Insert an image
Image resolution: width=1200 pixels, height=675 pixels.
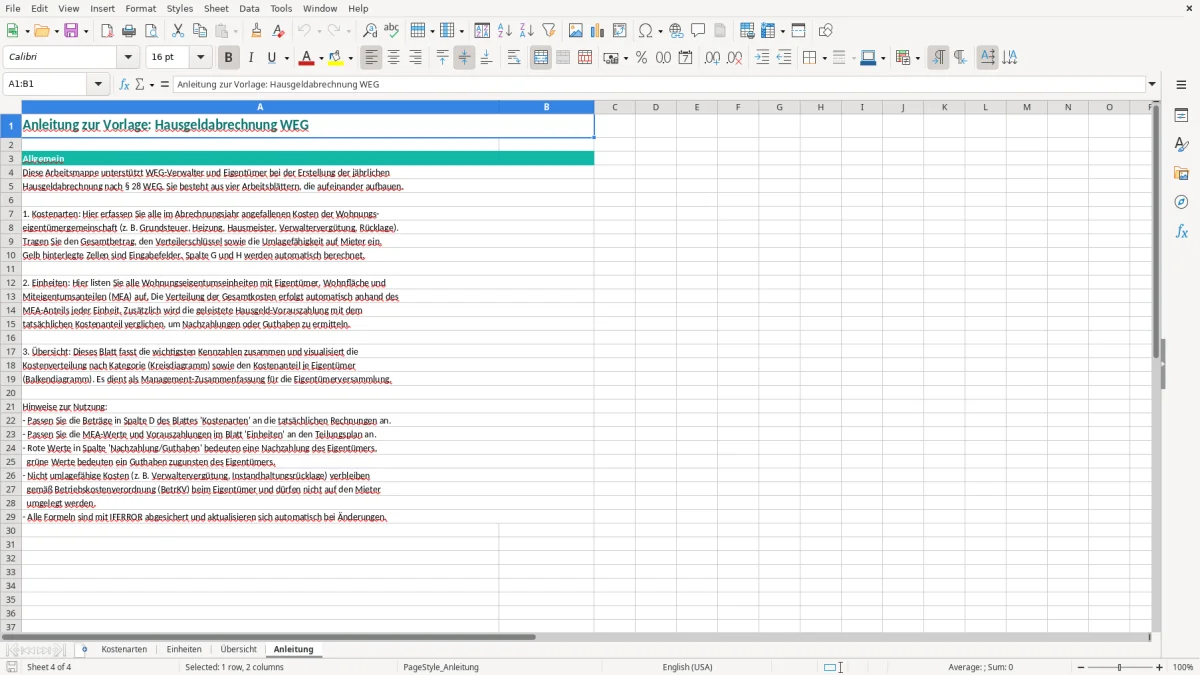(576, 31)
